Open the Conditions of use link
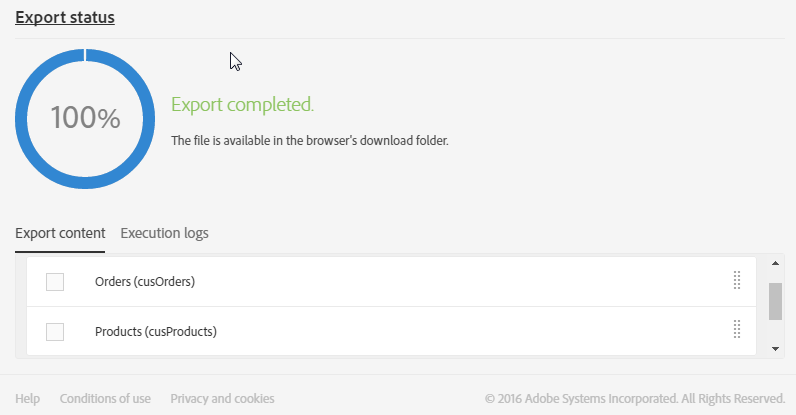 [105, 398]
